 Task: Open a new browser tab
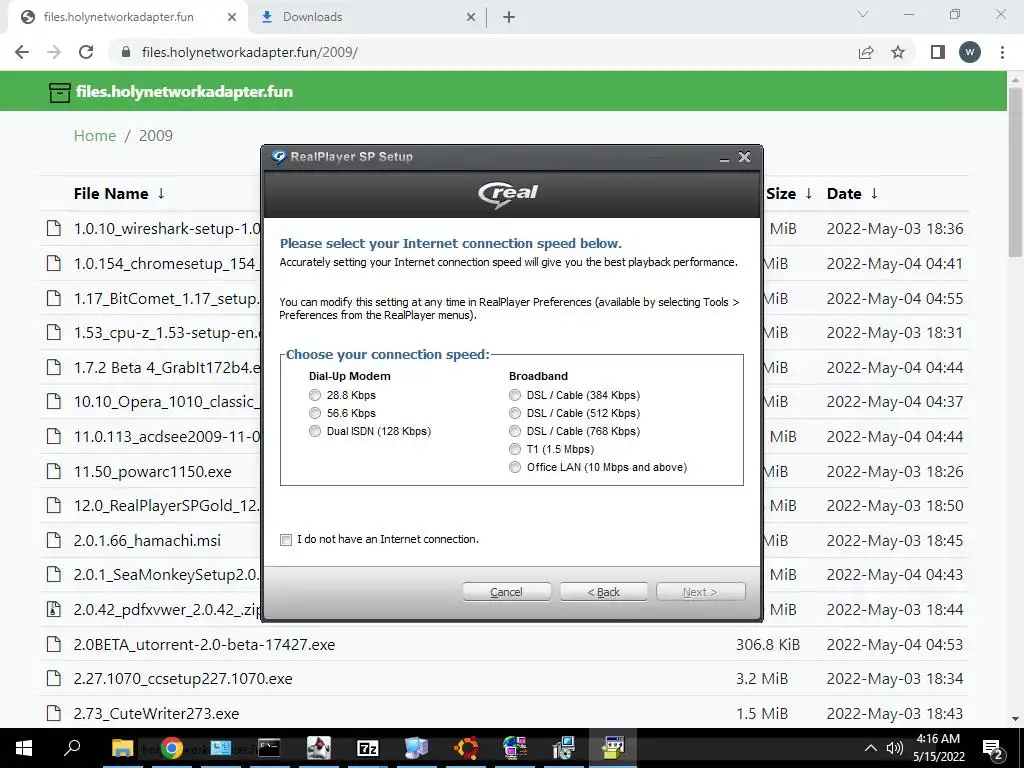(509, 18)
